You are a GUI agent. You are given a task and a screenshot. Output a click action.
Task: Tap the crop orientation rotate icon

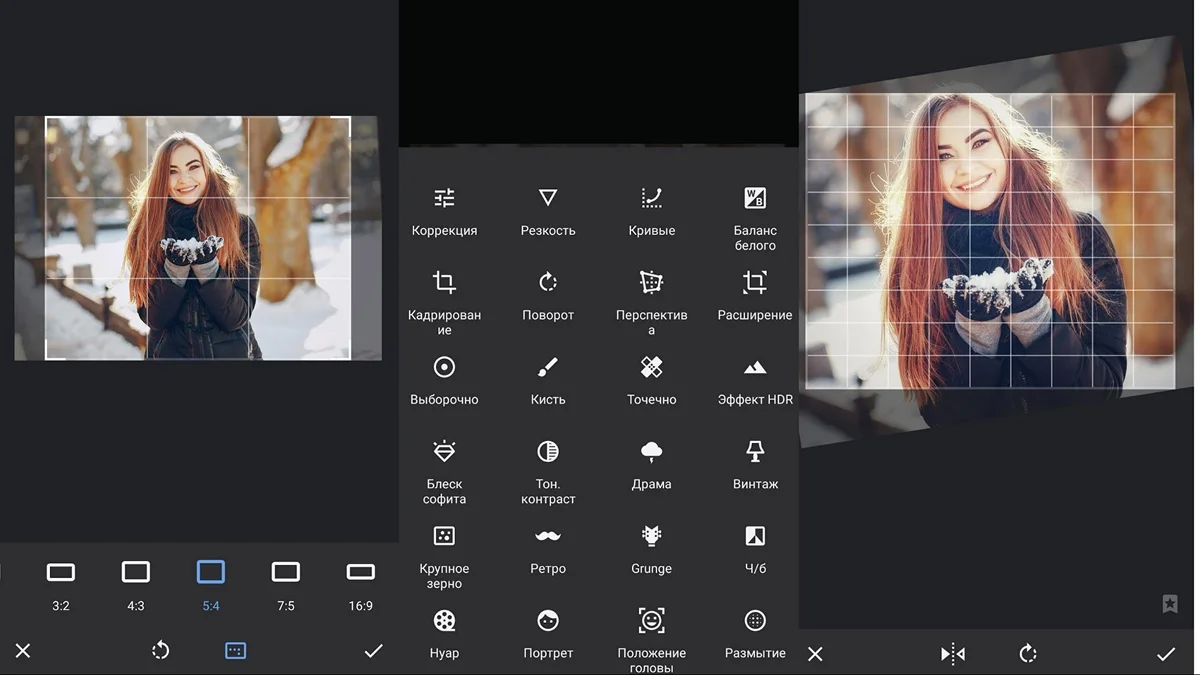161,651
